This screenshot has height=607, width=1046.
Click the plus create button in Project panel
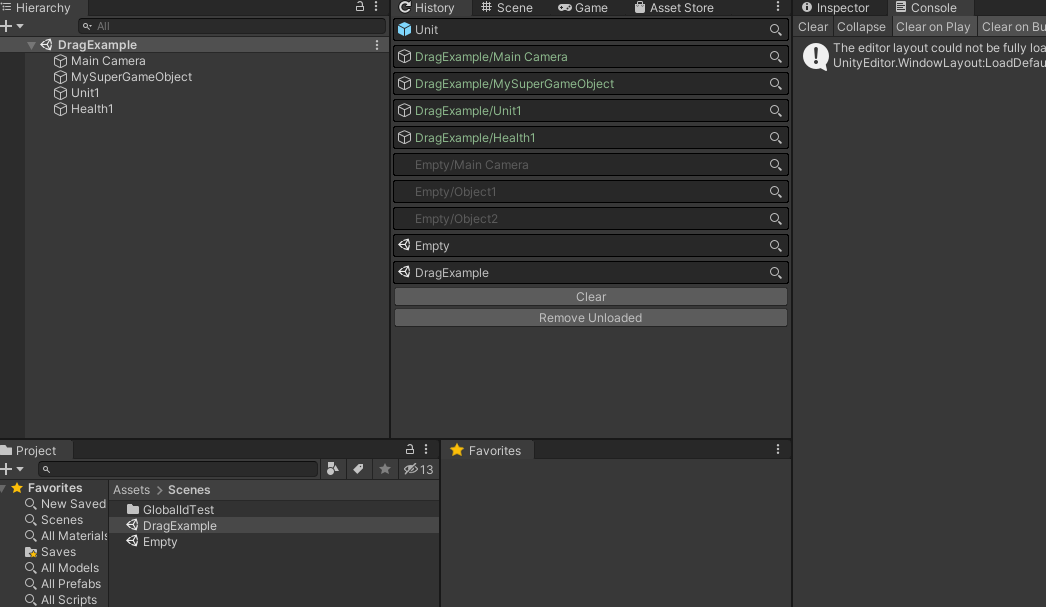coord(7,469)
